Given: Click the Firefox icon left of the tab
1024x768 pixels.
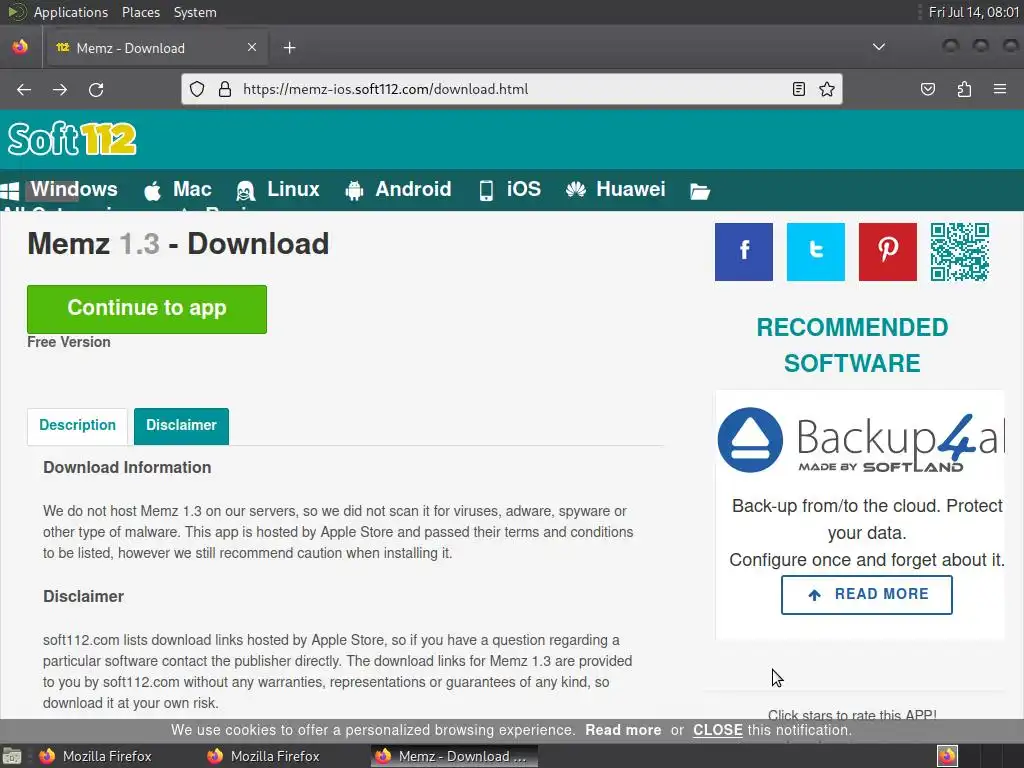Looking at the screenshot, I should pos(20,47).
